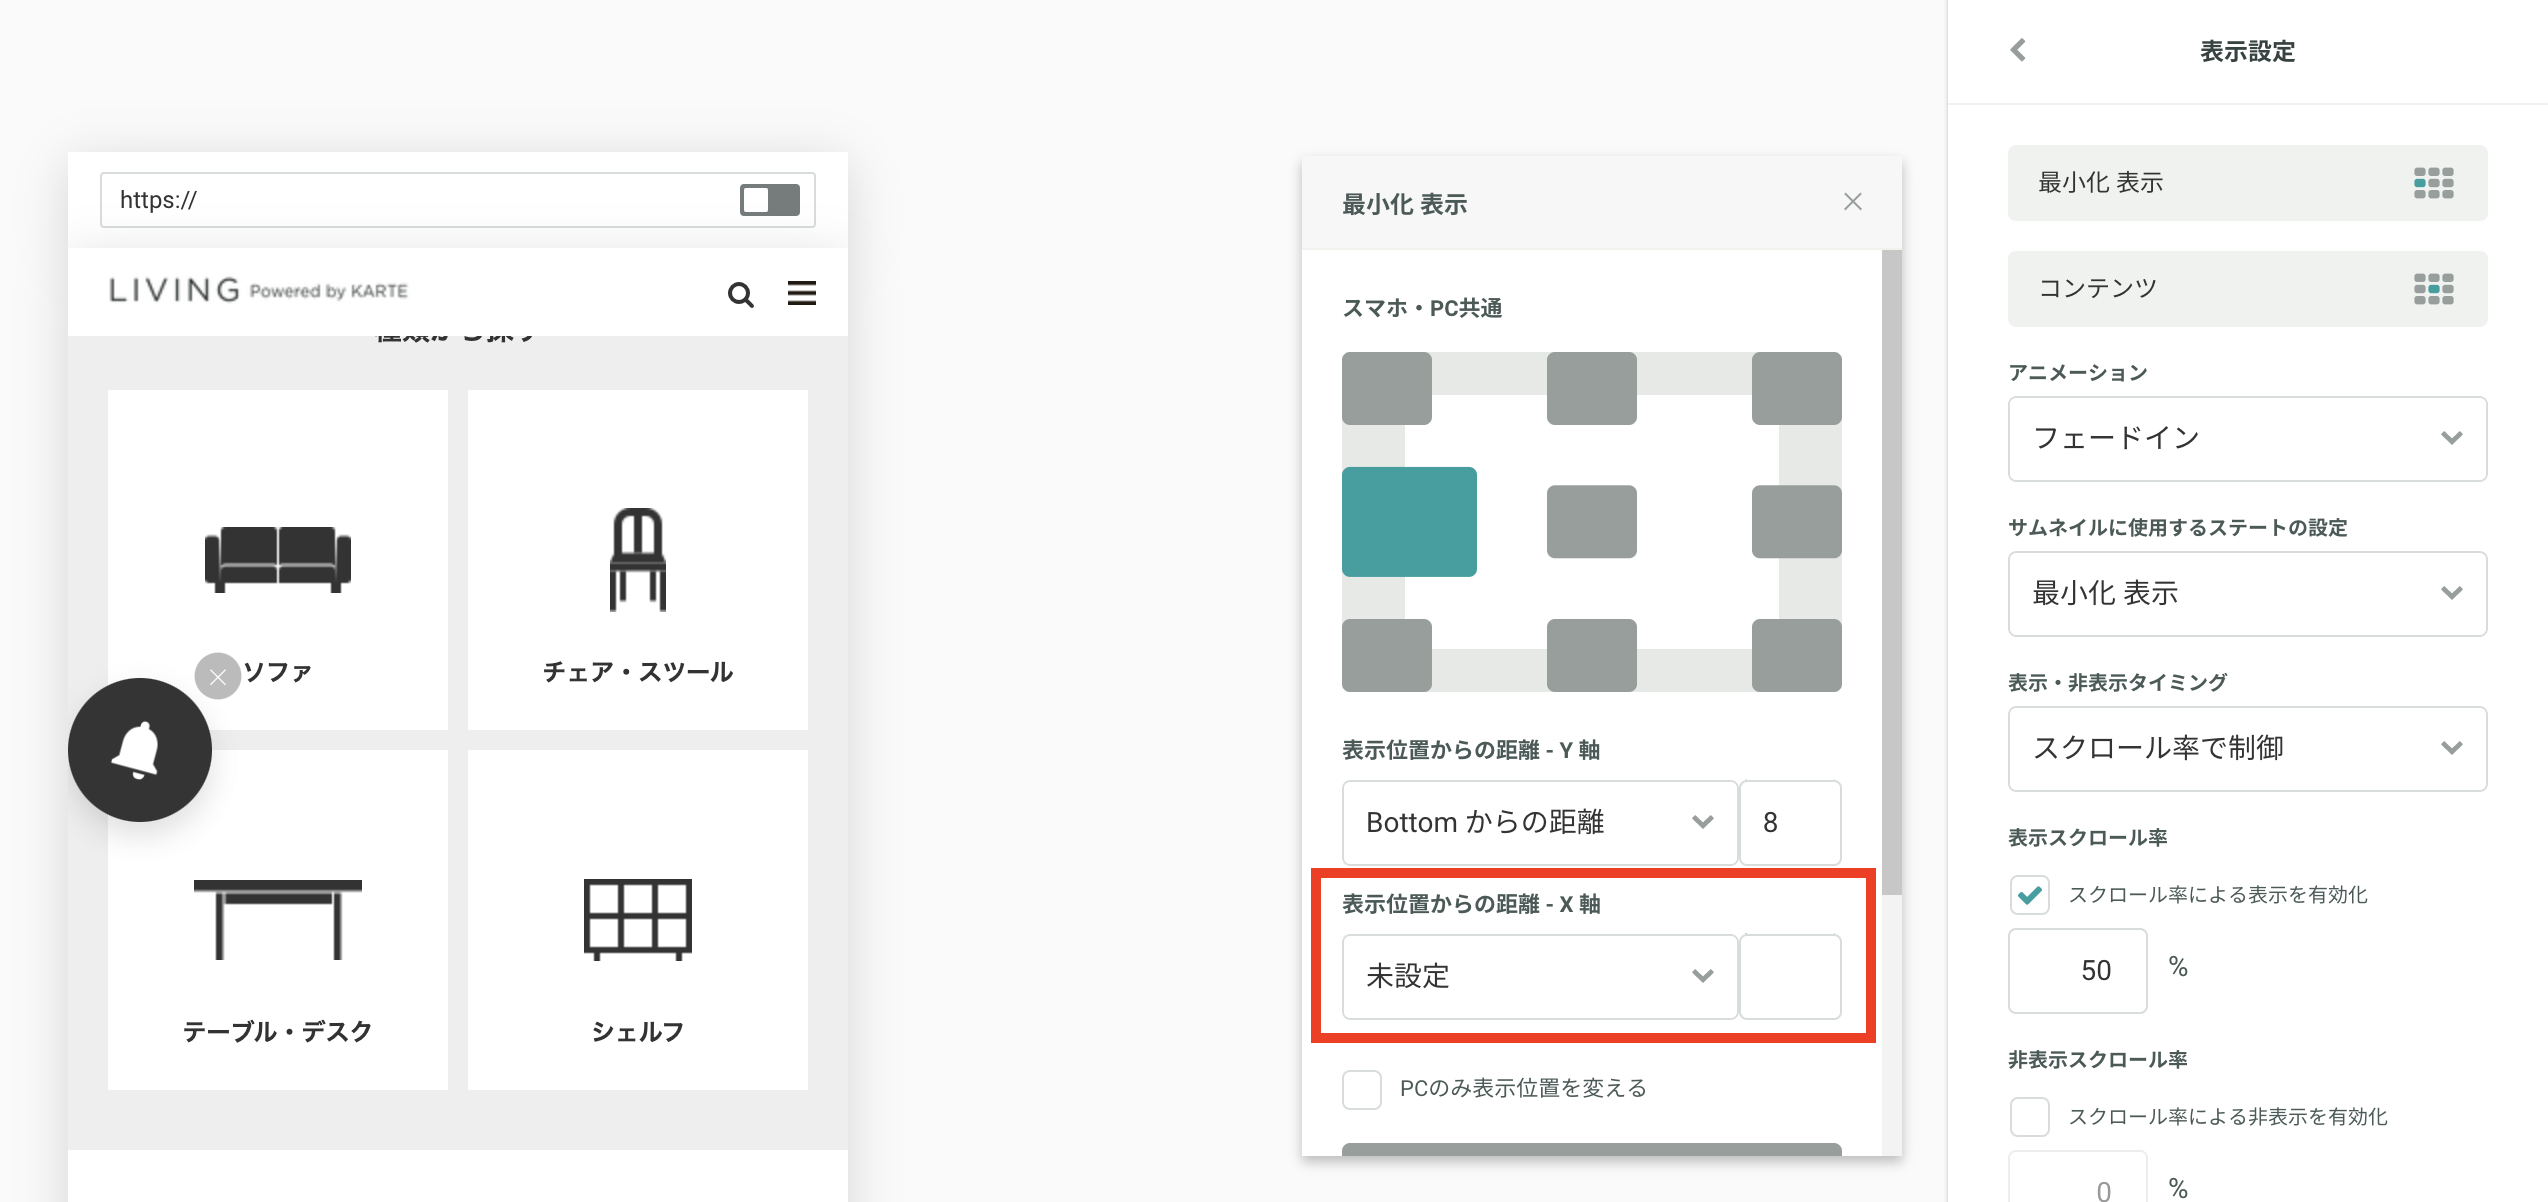Image resolution: width=2548 pixels, height=1202 pixels.
Task: Open アニメーション フェードイン dropdown
Action: coord(2247,438)
